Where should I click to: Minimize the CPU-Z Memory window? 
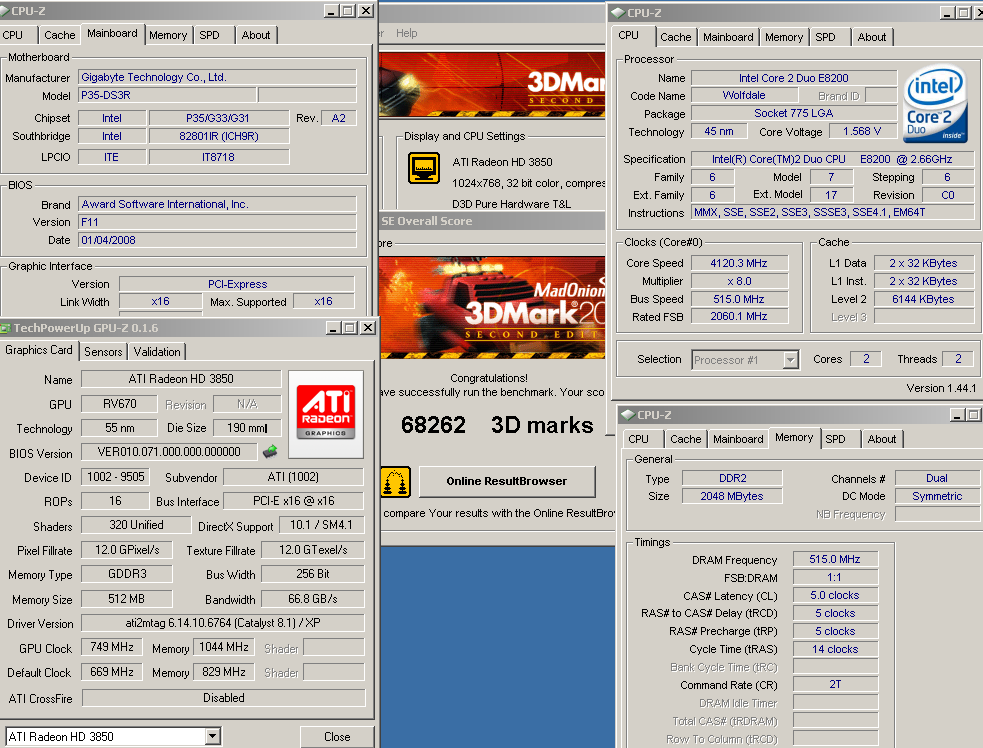point(957,414)
